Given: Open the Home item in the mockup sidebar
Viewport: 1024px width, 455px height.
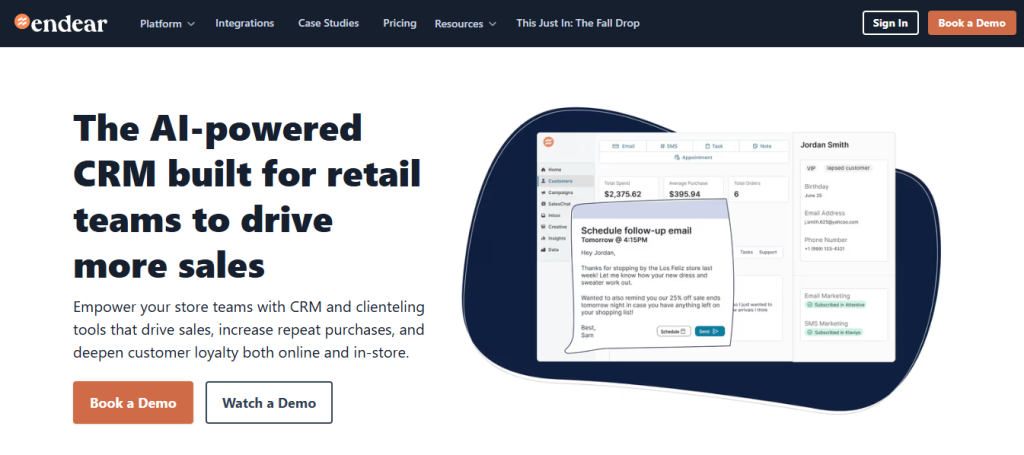Looking at the screenshot, I should pyautogui.click(x=554, y=170).
